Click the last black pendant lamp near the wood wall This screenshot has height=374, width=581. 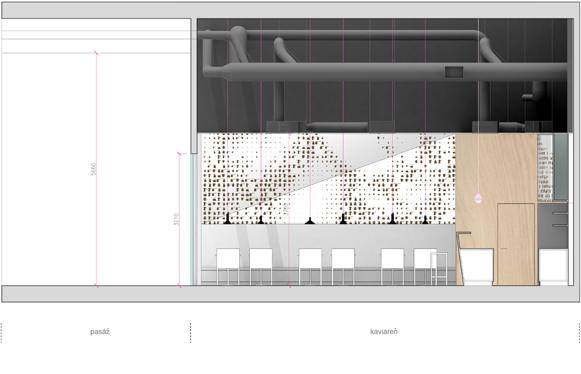[425, 220]
